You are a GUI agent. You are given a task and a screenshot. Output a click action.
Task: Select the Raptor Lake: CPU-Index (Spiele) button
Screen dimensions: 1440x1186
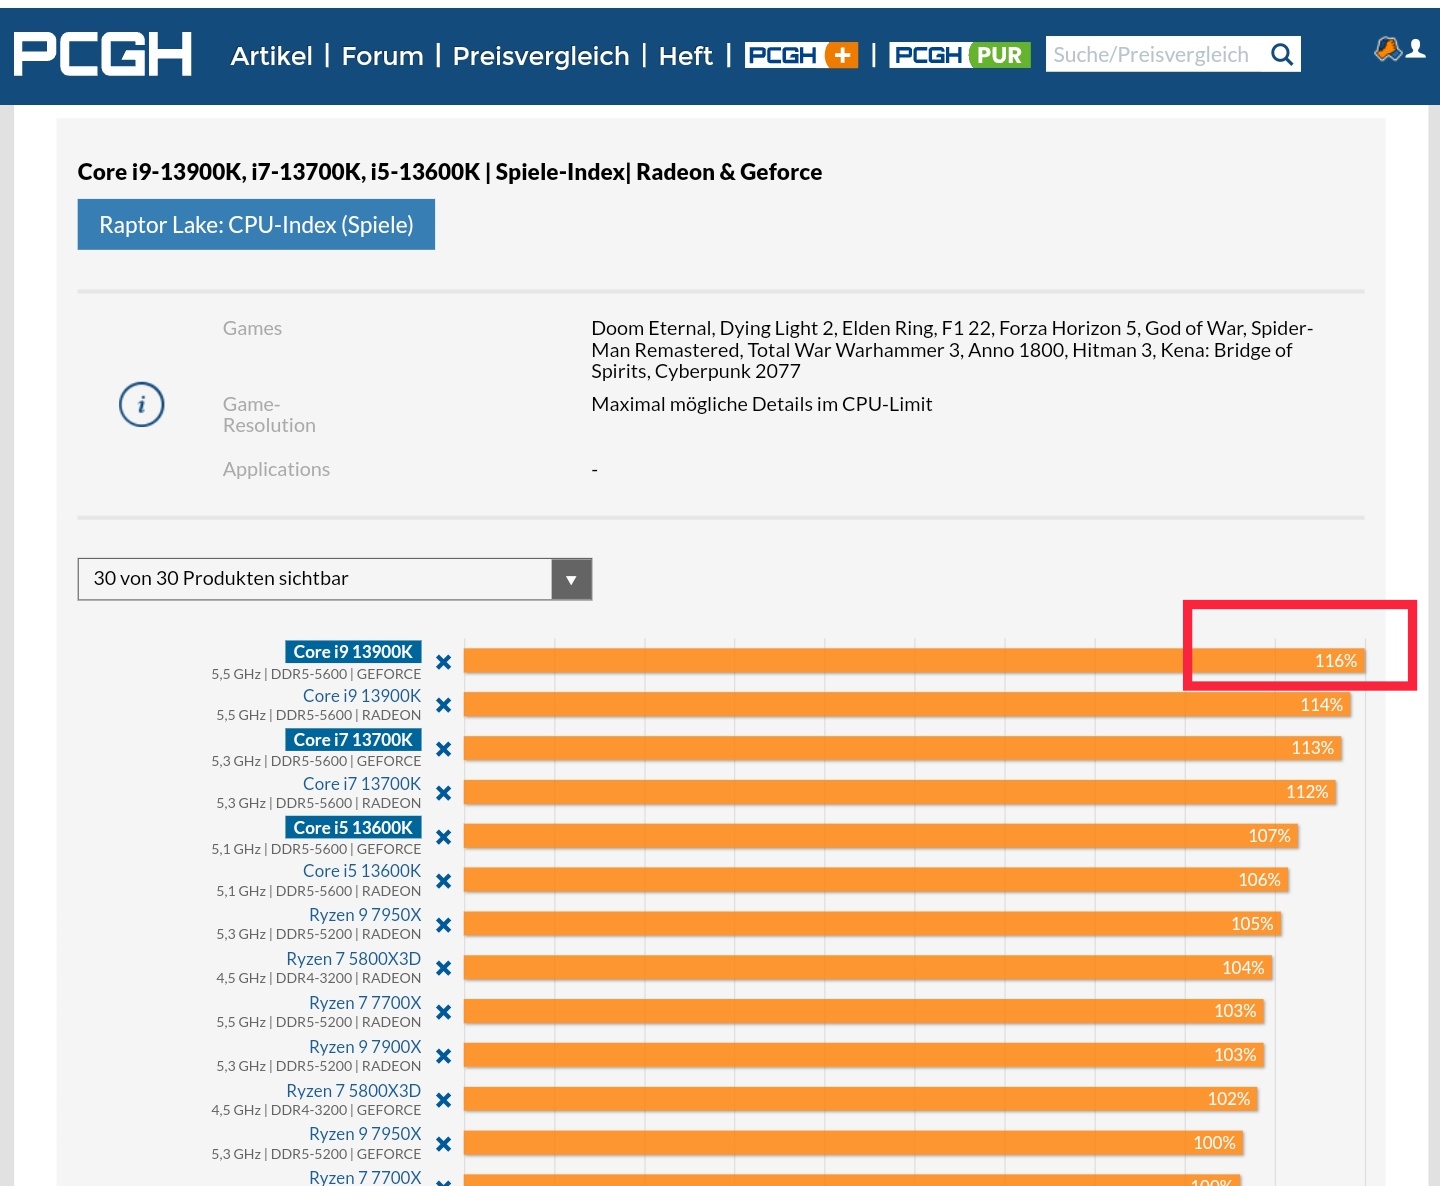point(256,225)
